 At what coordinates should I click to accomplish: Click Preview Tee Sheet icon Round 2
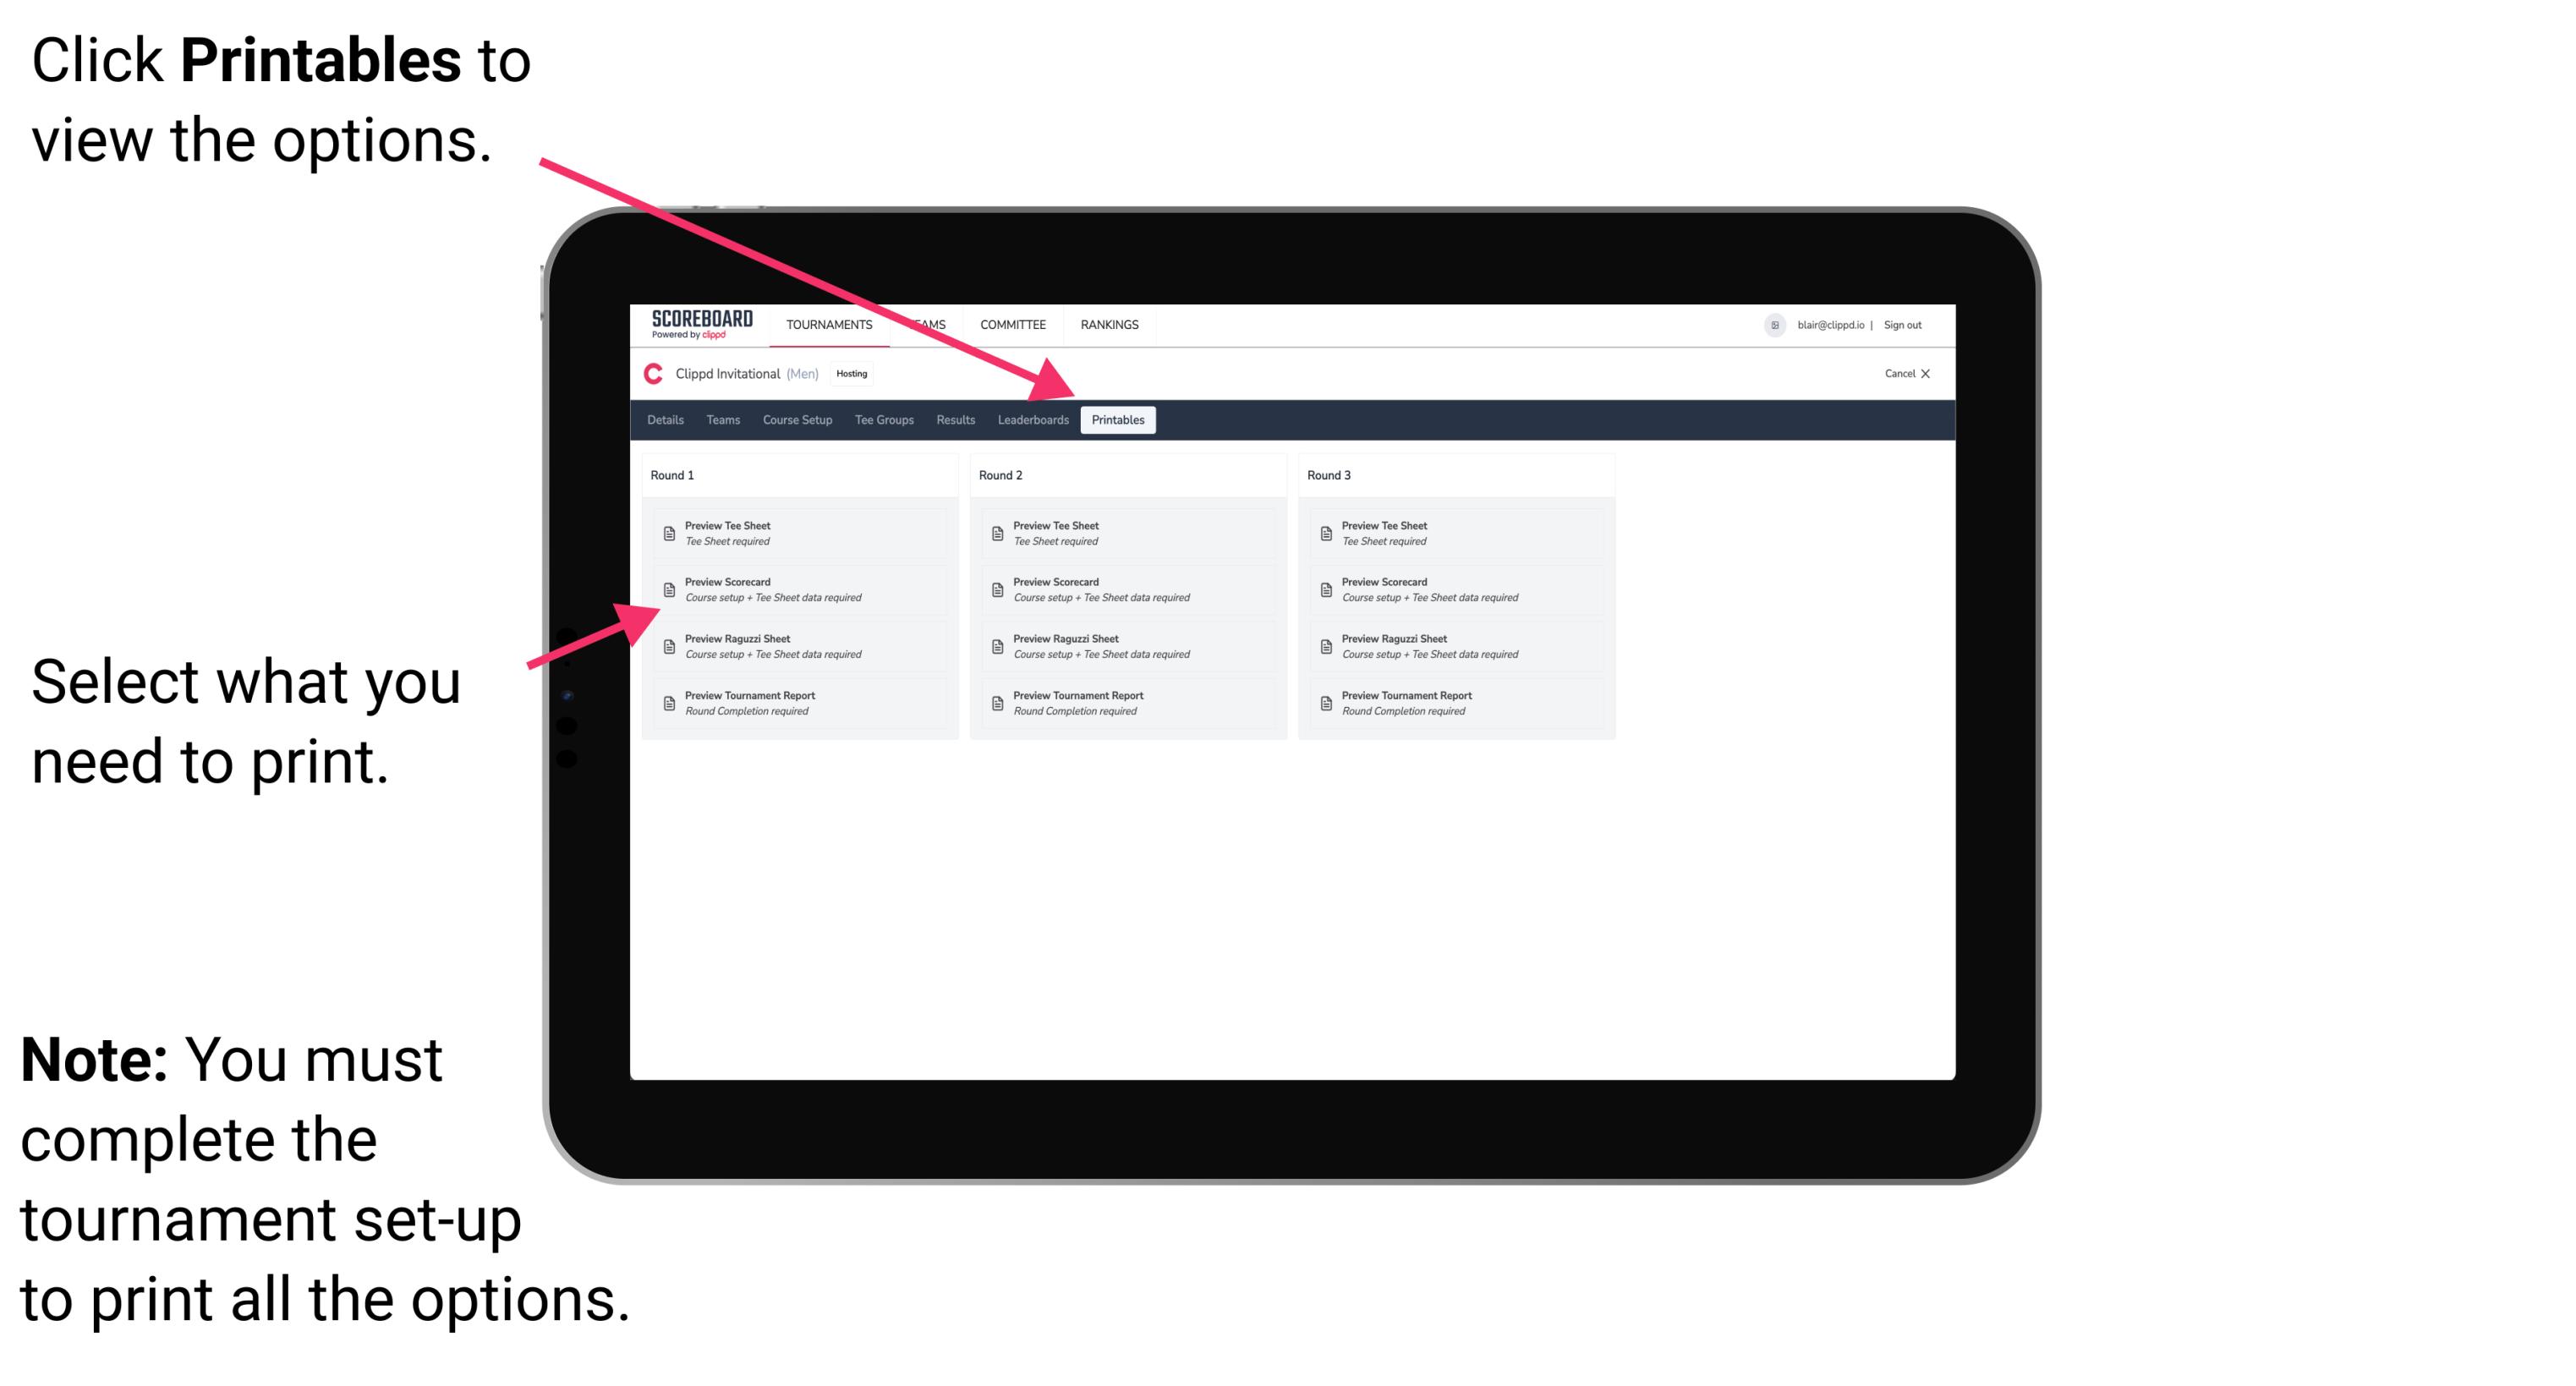(x=995, y=533)
